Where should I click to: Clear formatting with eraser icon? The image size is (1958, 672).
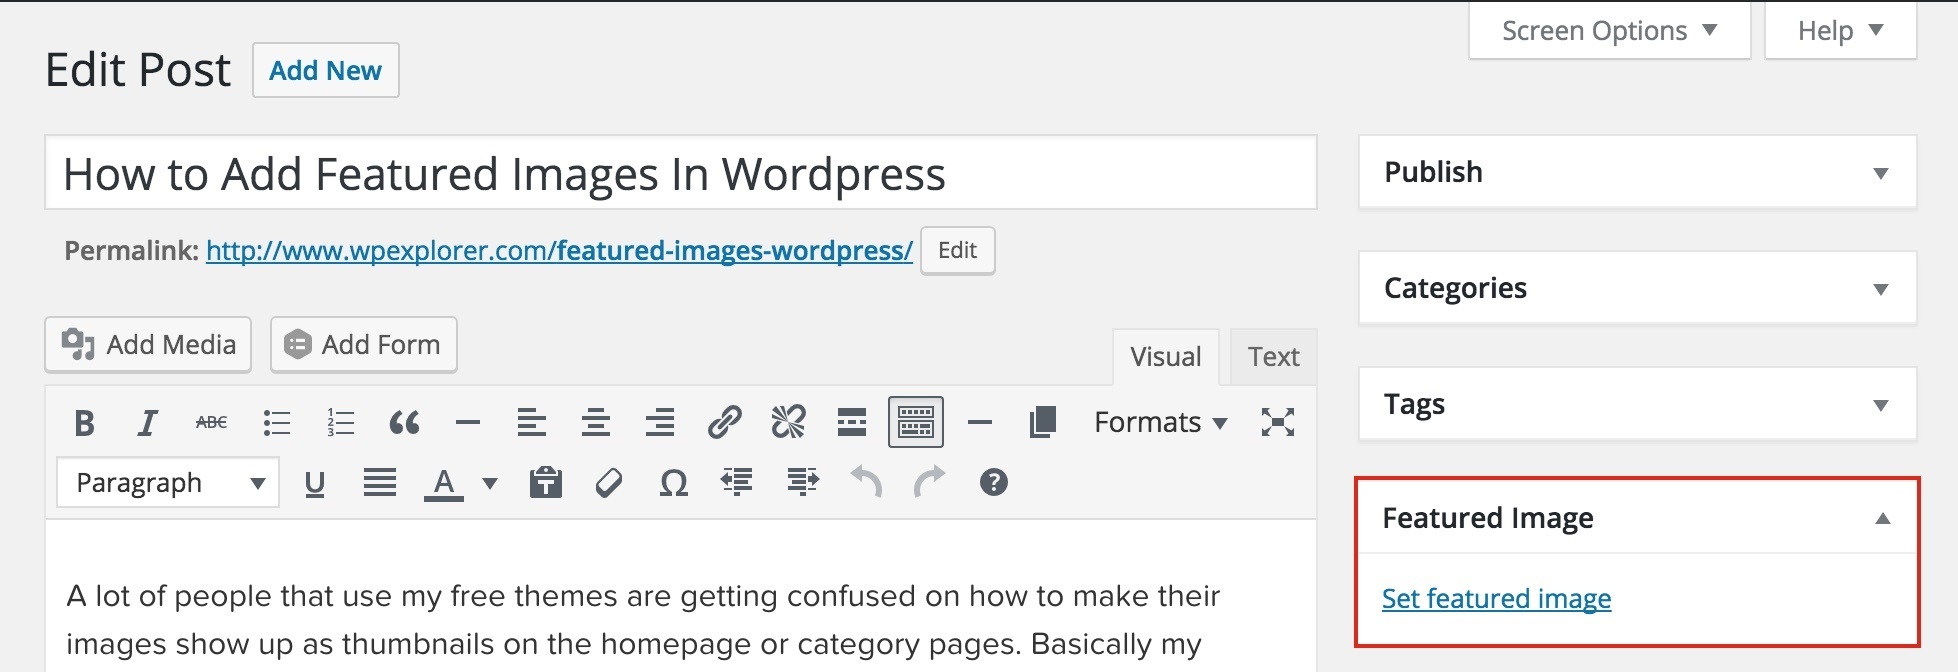click(x=609, y=483)
